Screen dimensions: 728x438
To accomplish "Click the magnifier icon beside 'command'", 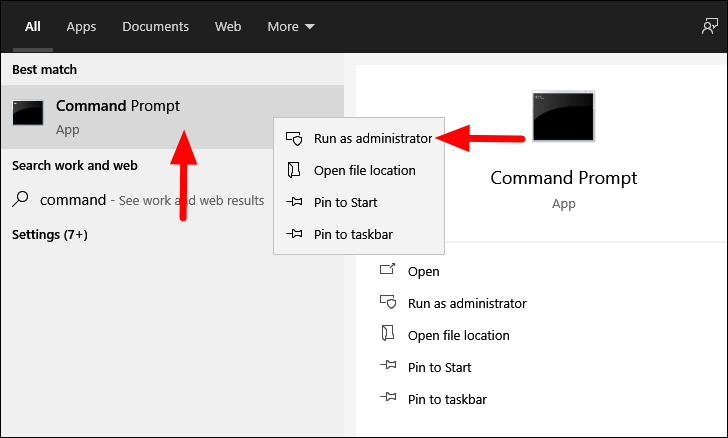I will tap(20, 199).
